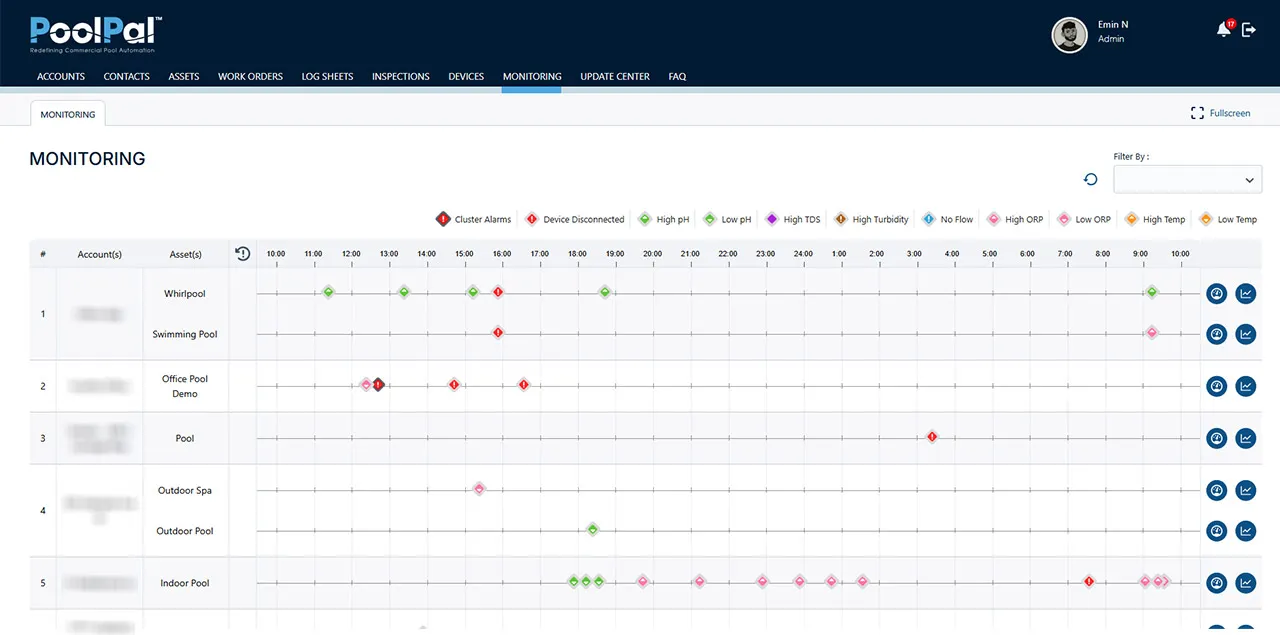This screenshot has width=1280, height=635.
Task: Click the notification bell icon
Action: (1223, 30)
